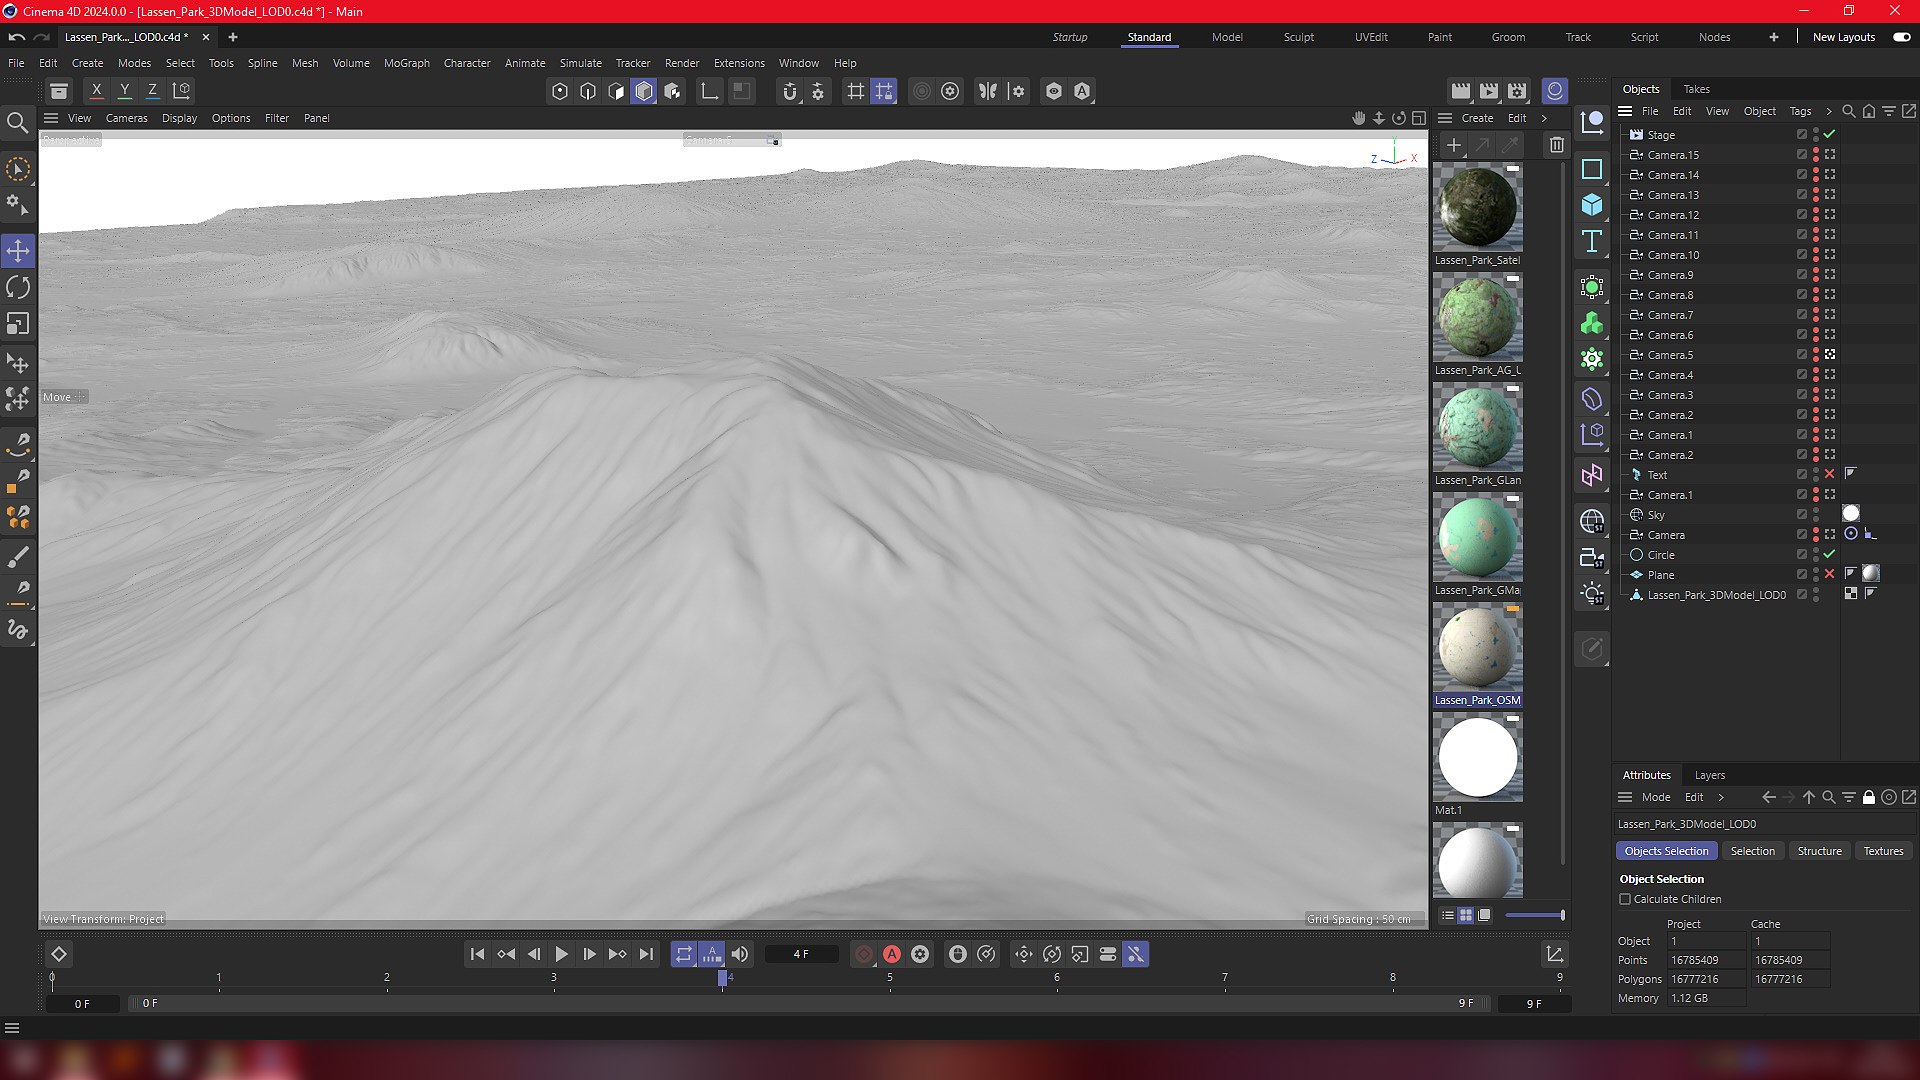Switch to the Sculpt layout tab
Image resolution: width=1920 pixels, height=1080 pixels.
pyautogui.click(x=1298, y=37)
